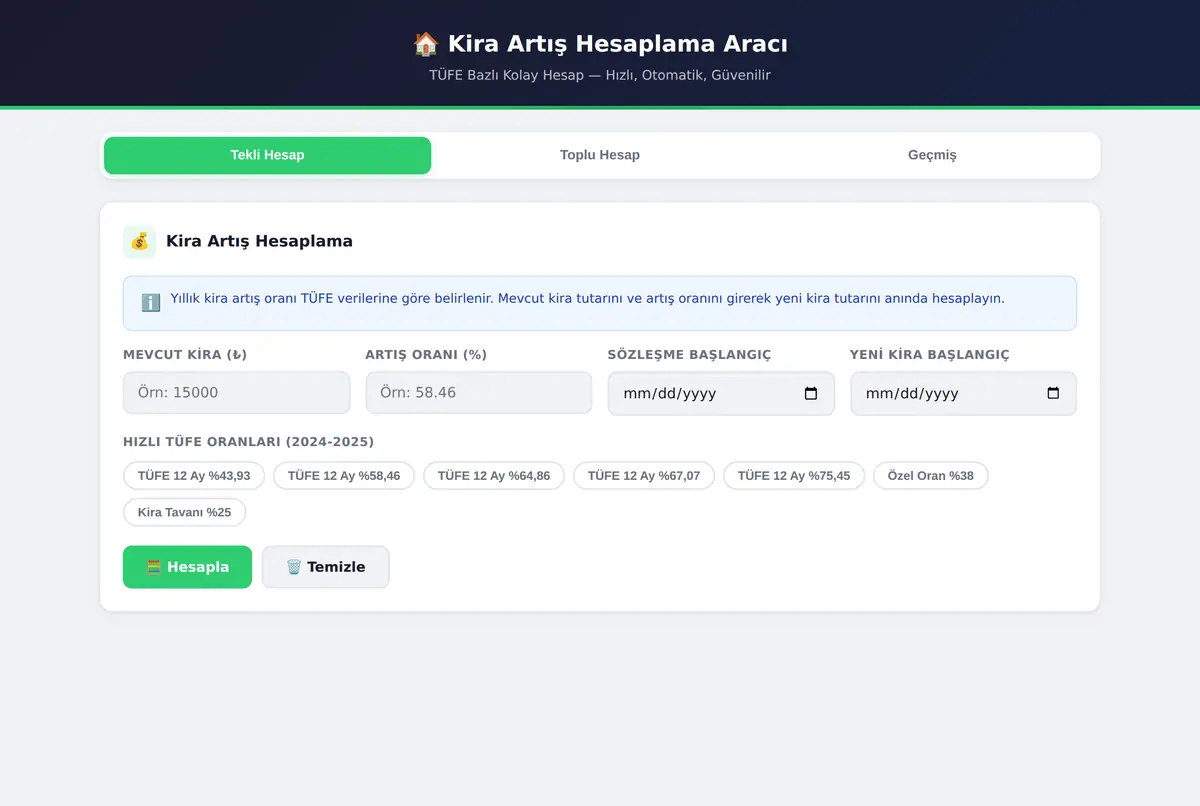Choose the Özel Oran %38 chip
This screenshot has height=806, width=1200.
tap(931, 476)
